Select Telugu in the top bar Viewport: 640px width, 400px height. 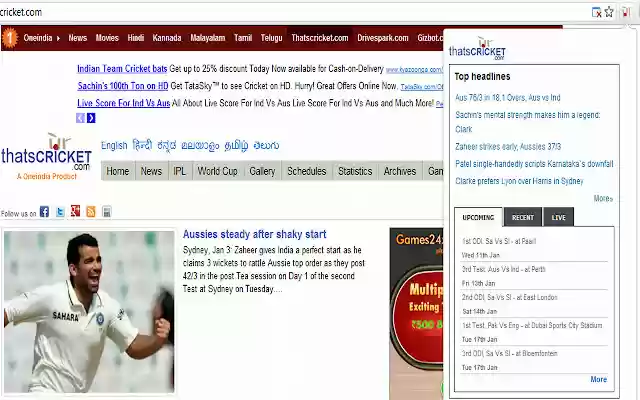pos(271,38)
